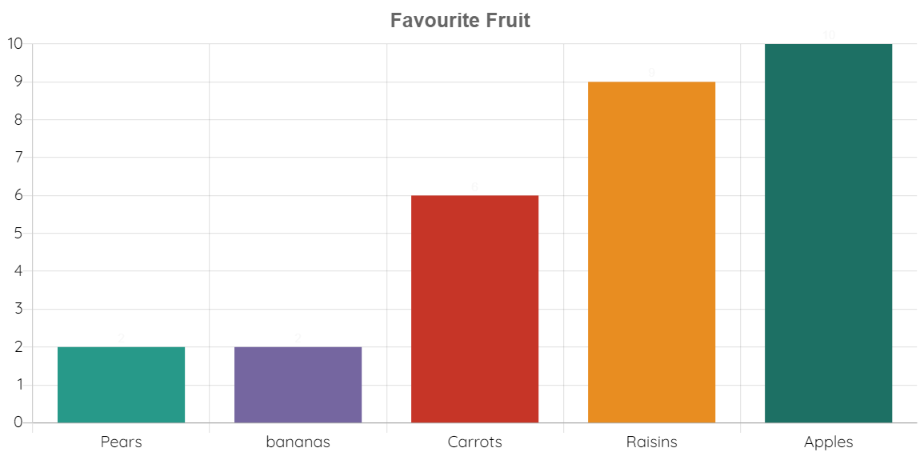Click the red Carrots bar
920x460 pixels.
pyautogui.click(x=475, y=309)
